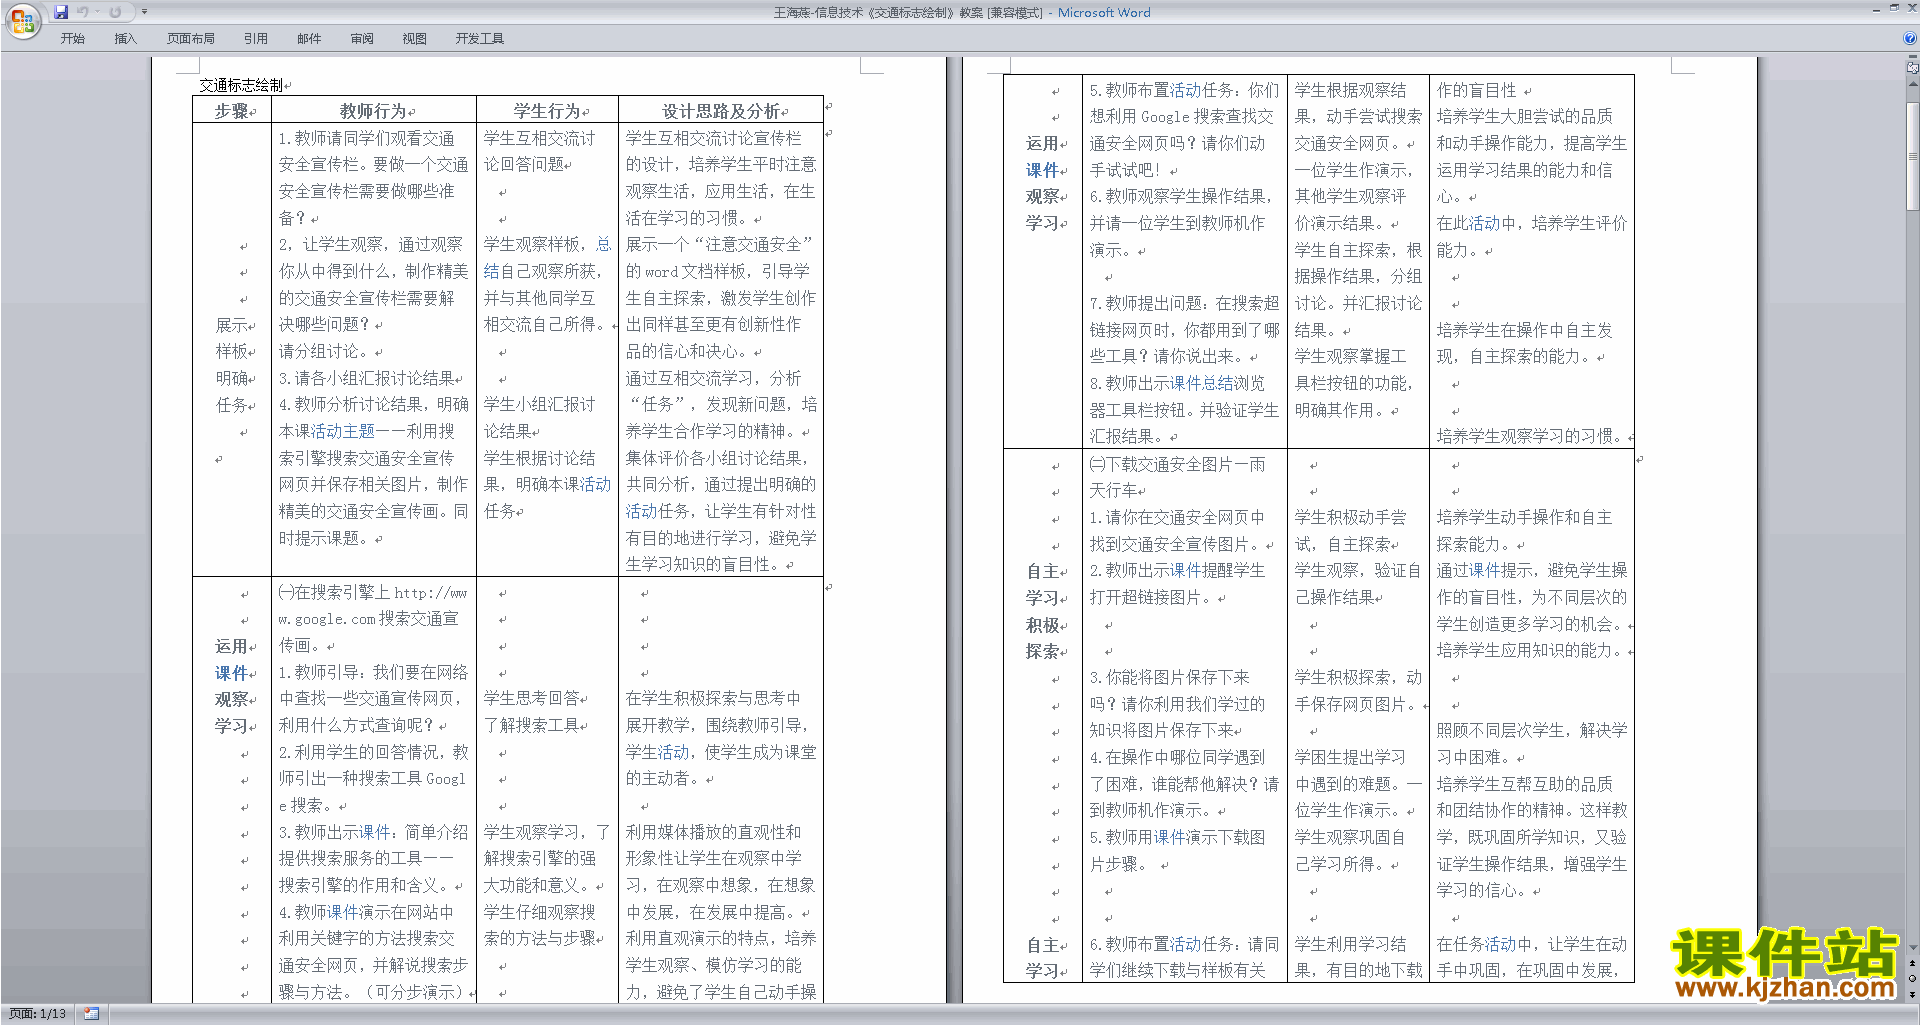This screenshot has width=1920, height=1025.
Task: Click the text 学生思考回答 in the student column
Action: coord(531,698)
